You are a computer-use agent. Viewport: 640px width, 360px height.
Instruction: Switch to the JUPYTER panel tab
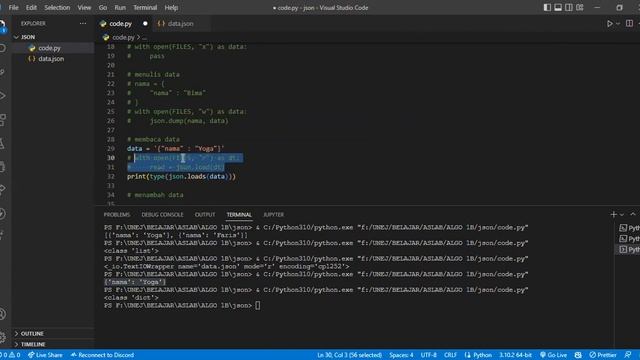click(x=273, y=215)
